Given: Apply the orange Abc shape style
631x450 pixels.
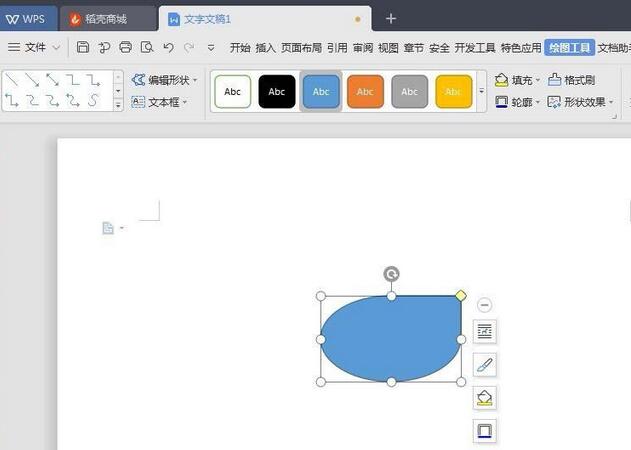Looking at the screenshot, I should coord(365,91).
